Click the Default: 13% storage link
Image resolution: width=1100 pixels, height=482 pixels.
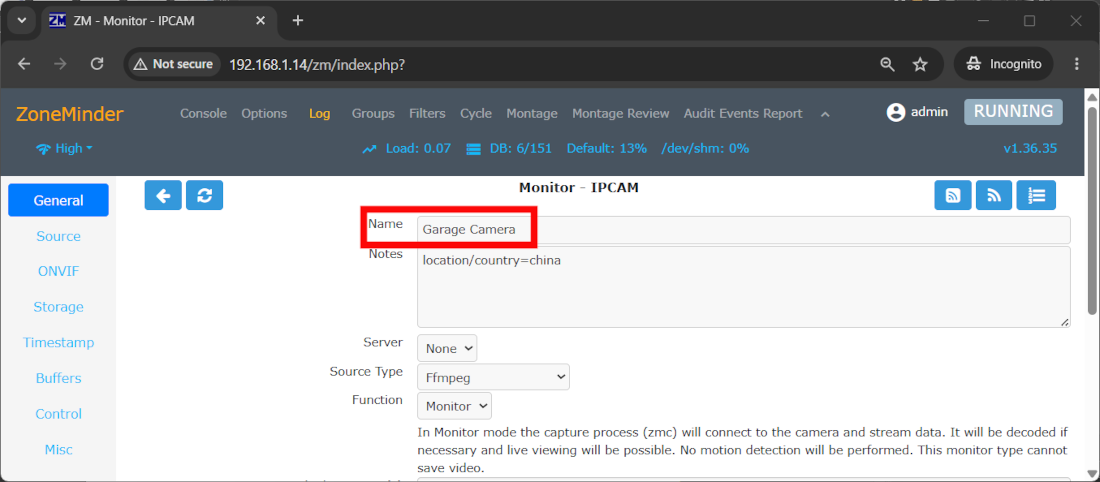[607, 148]
